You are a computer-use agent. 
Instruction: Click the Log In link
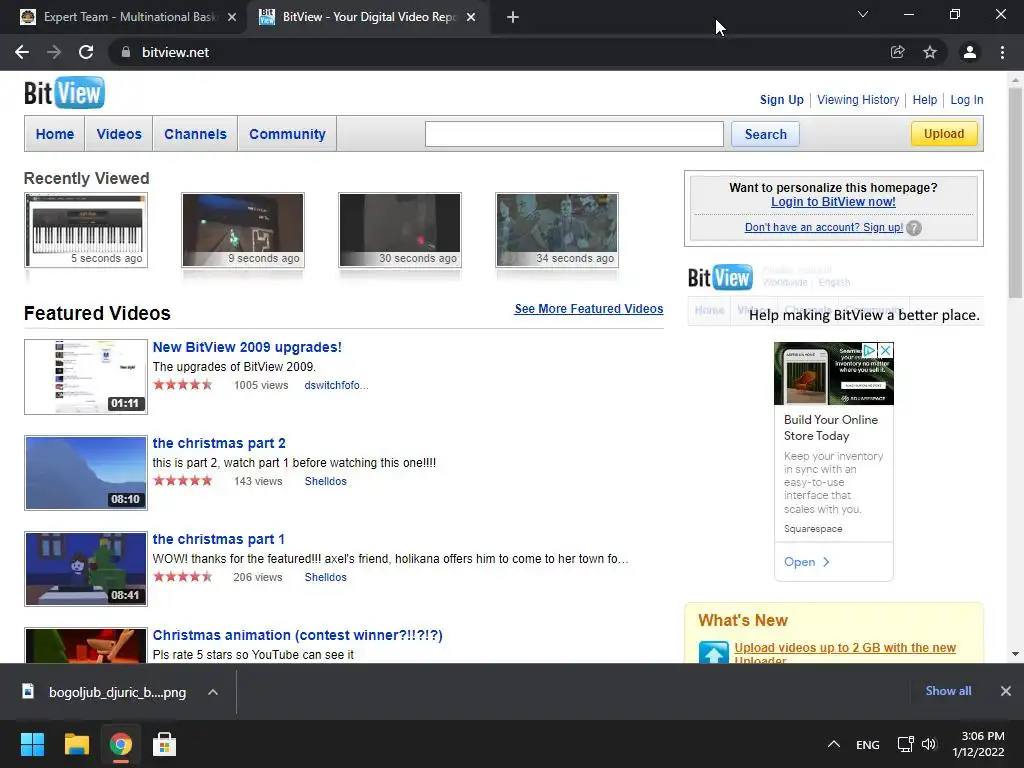point(967,100)
